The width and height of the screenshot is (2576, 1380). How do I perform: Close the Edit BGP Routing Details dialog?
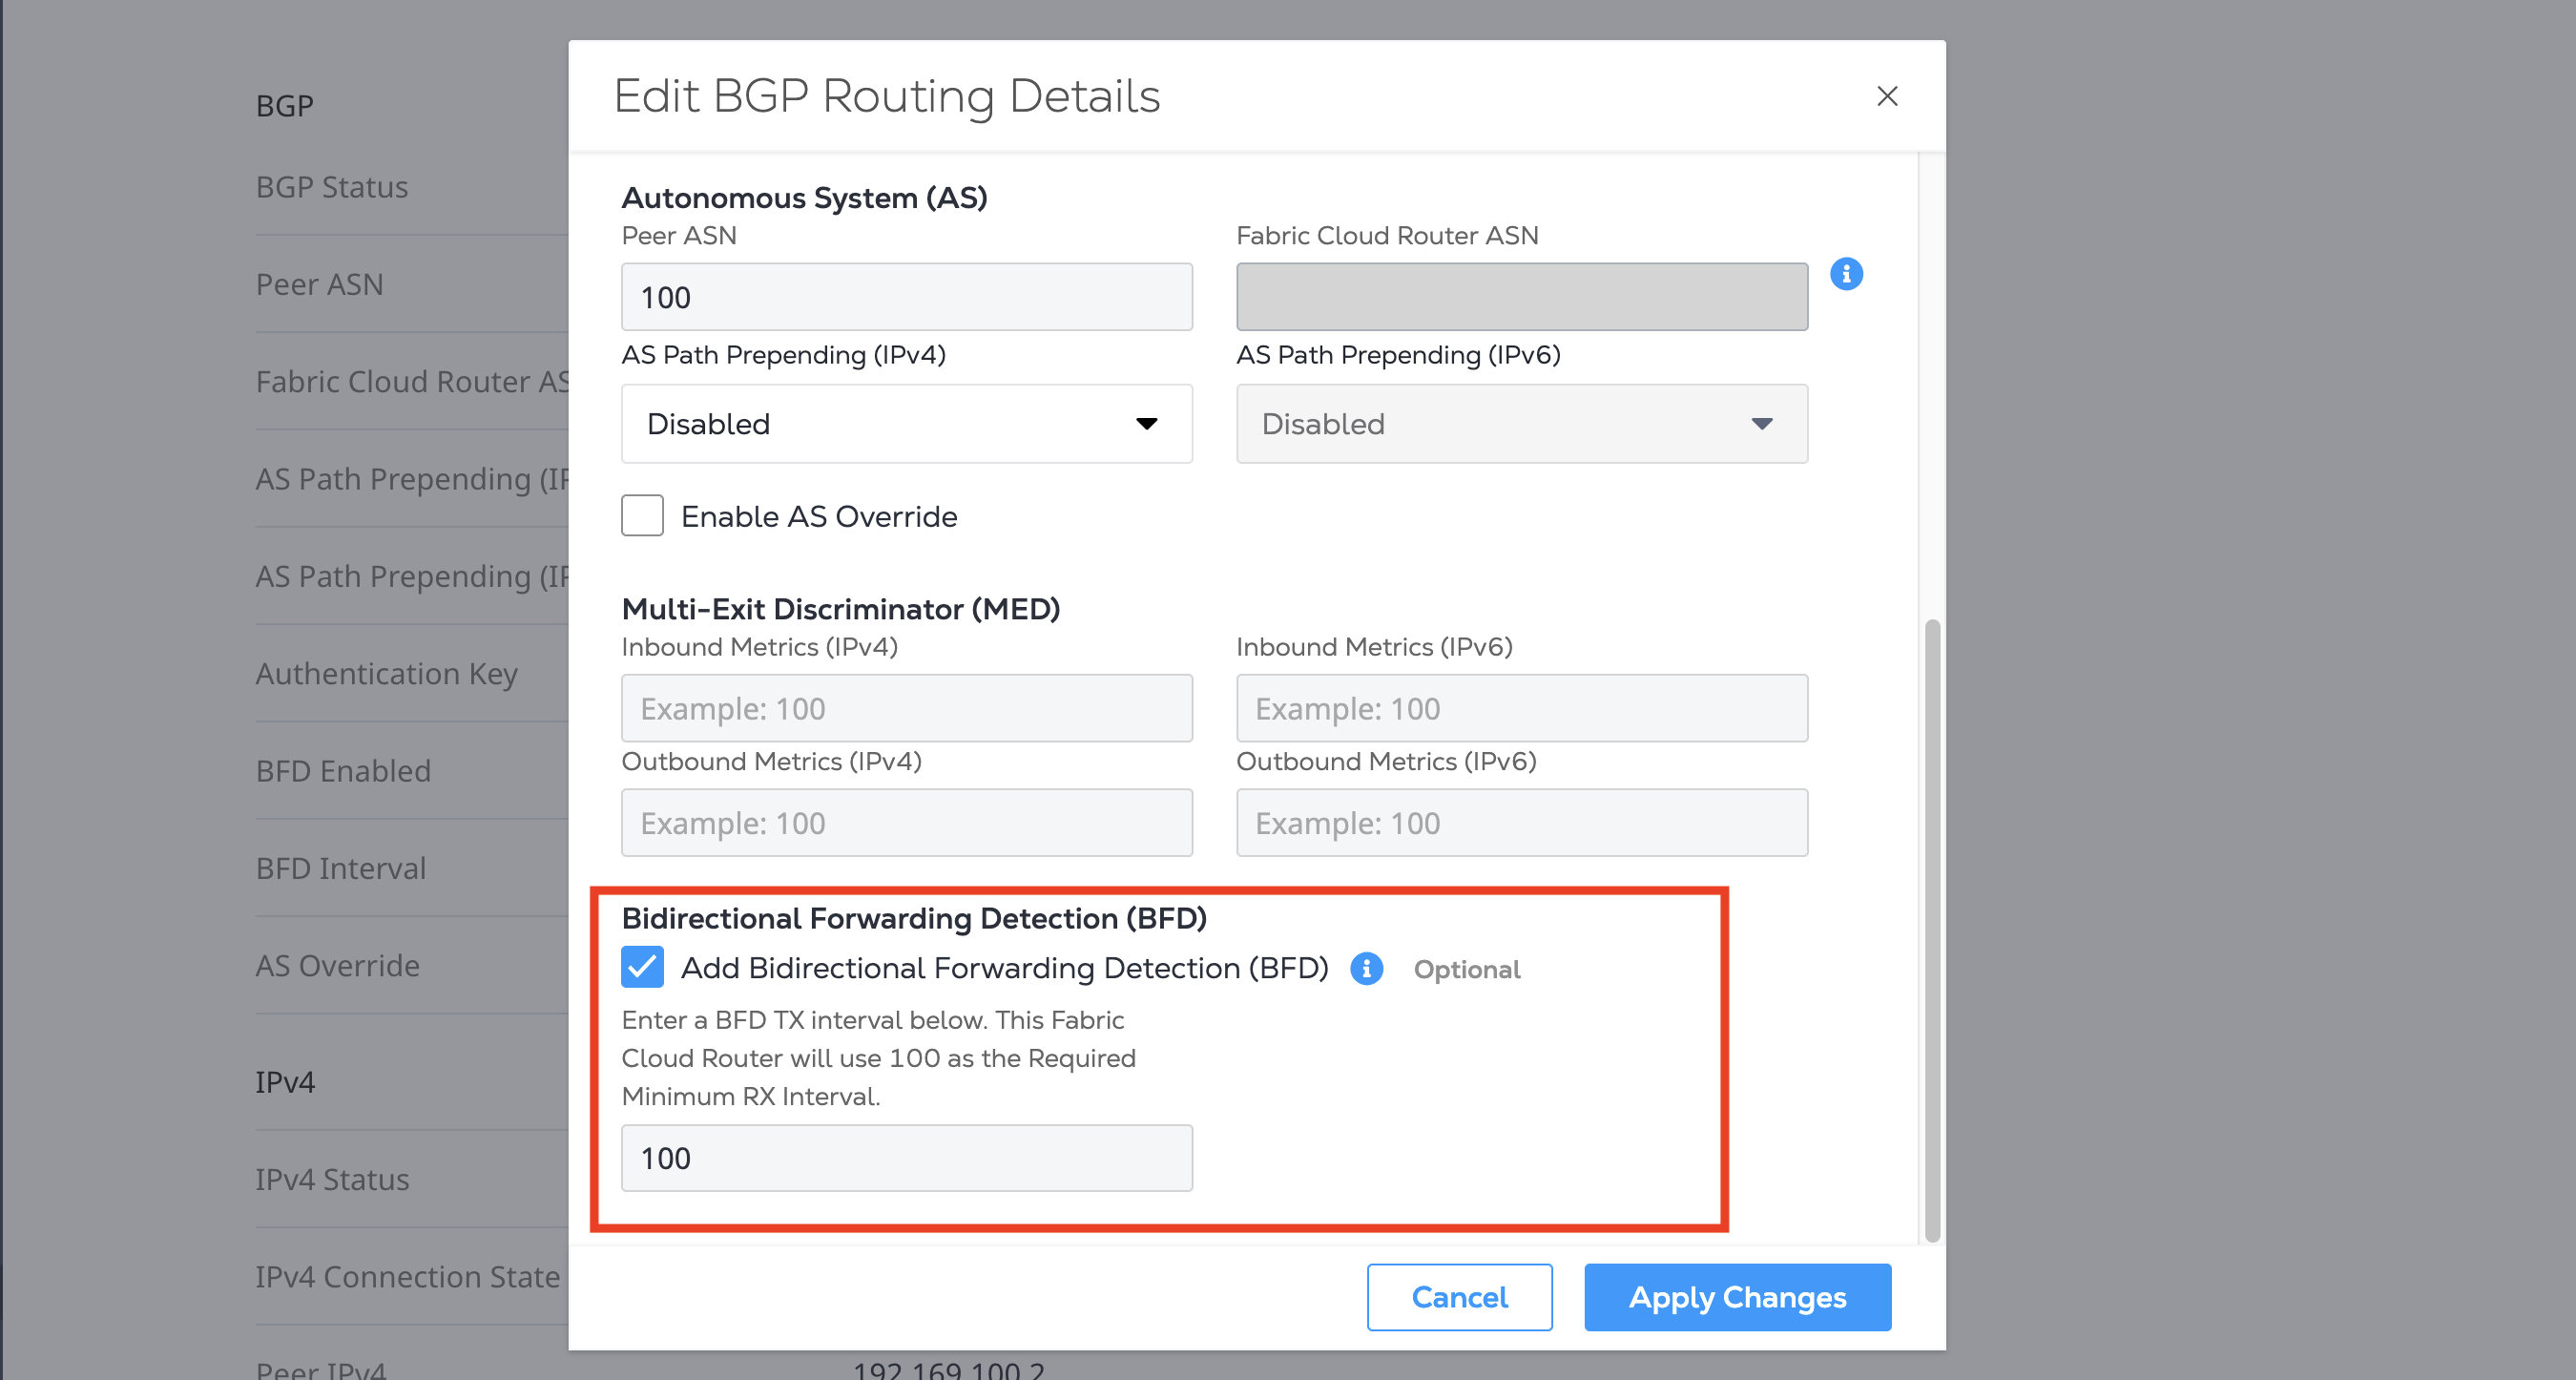[1887, 96]
